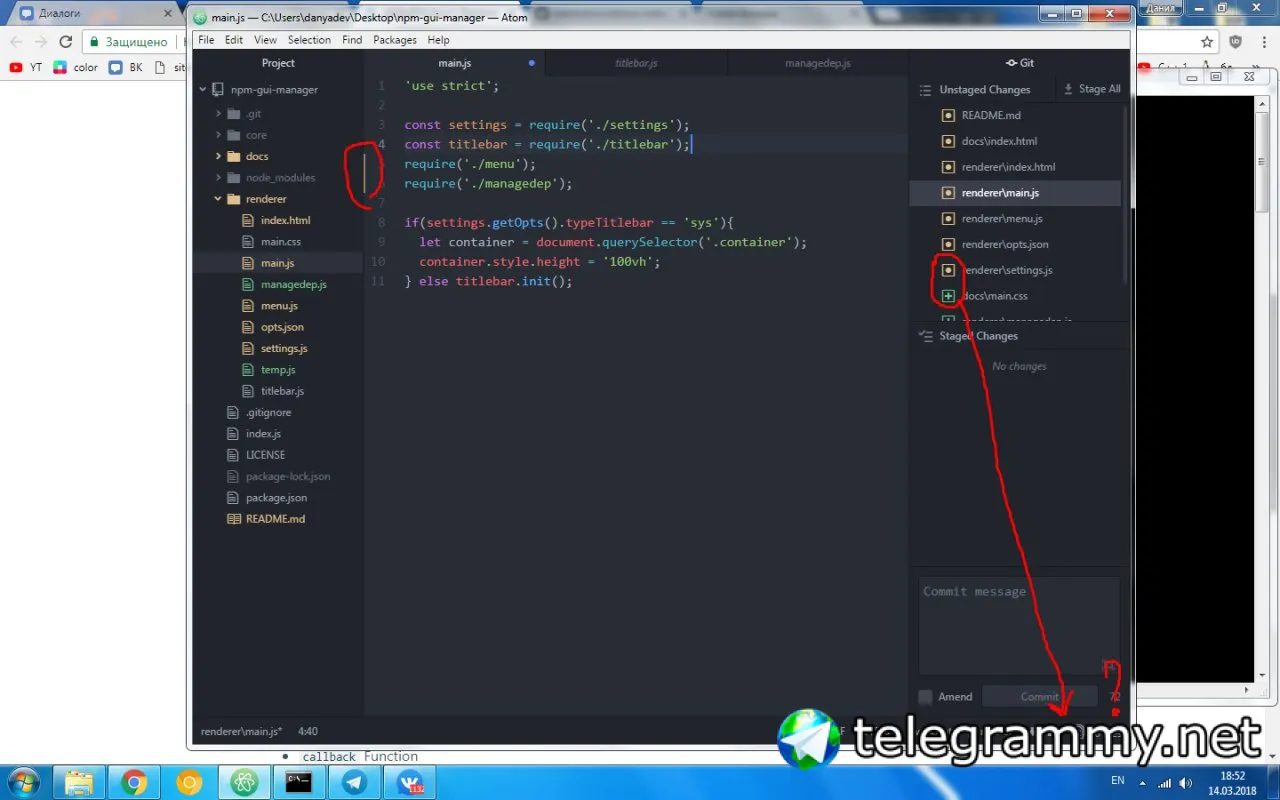Image resolution: width=1280 pixels, height=800 pixels.
Task: Open the Selection menu
Action: click(309, 40)
